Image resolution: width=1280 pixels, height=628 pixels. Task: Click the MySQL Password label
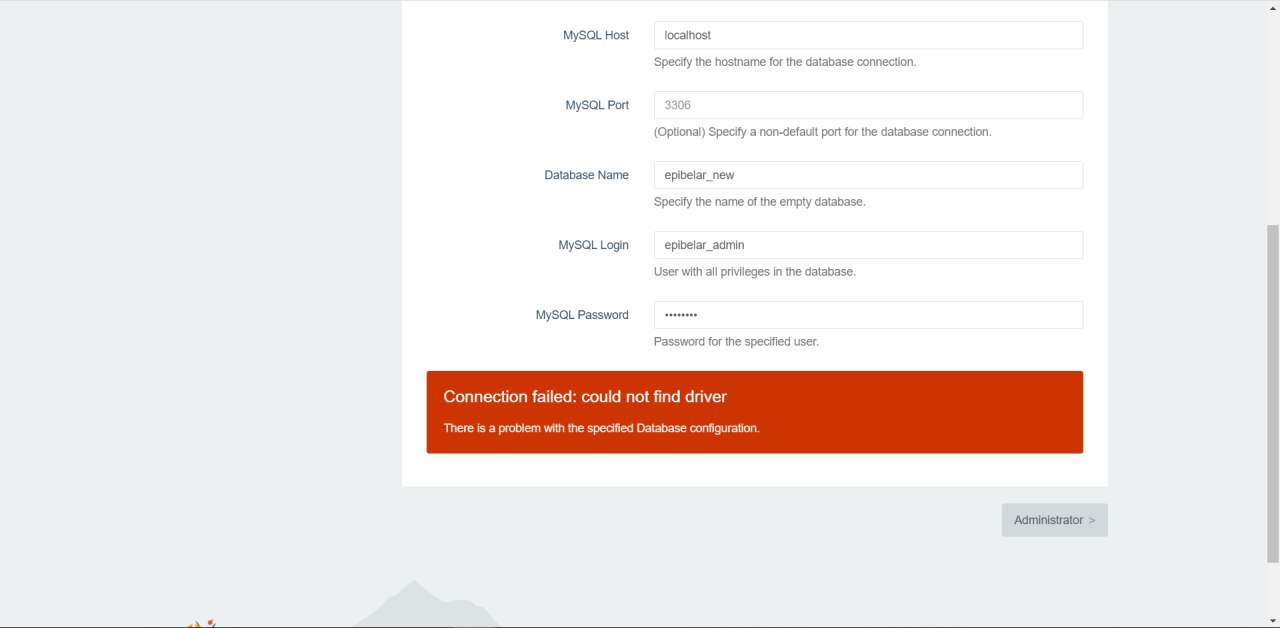coord(582,315)
